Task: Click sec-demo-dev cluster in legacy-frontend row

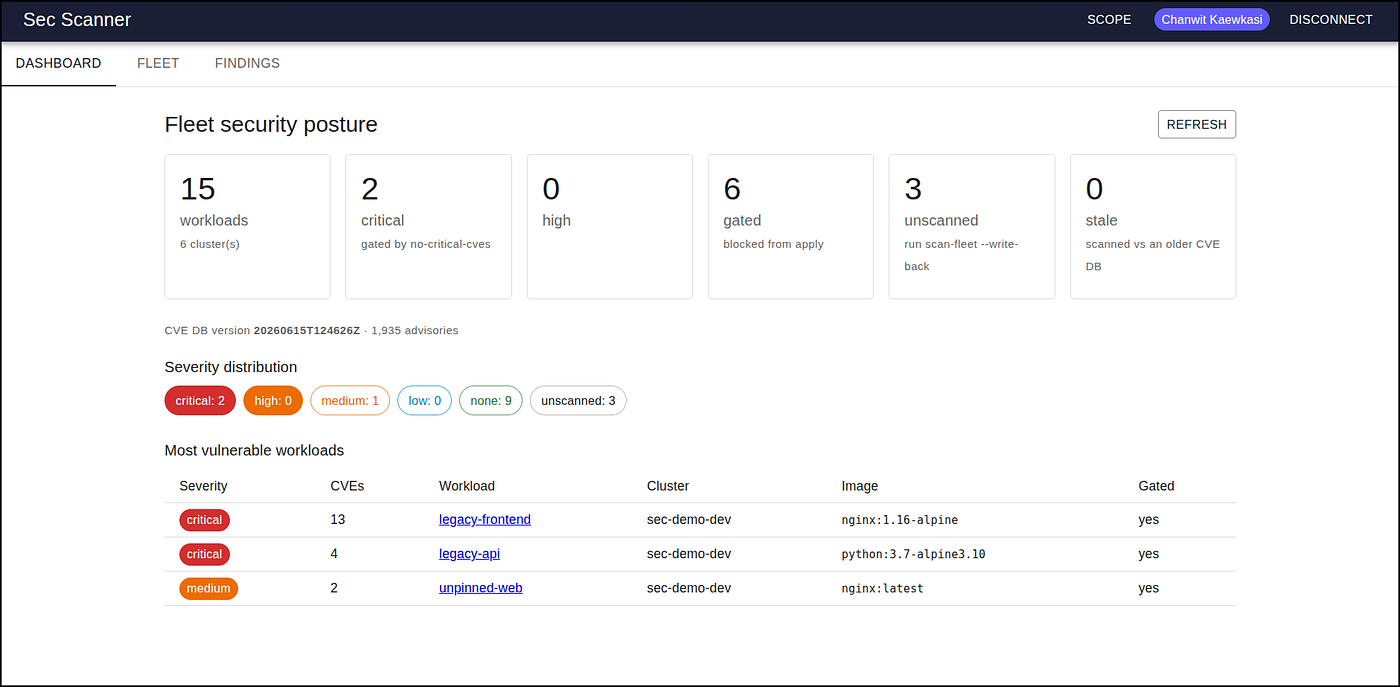Action: (689, 520)
